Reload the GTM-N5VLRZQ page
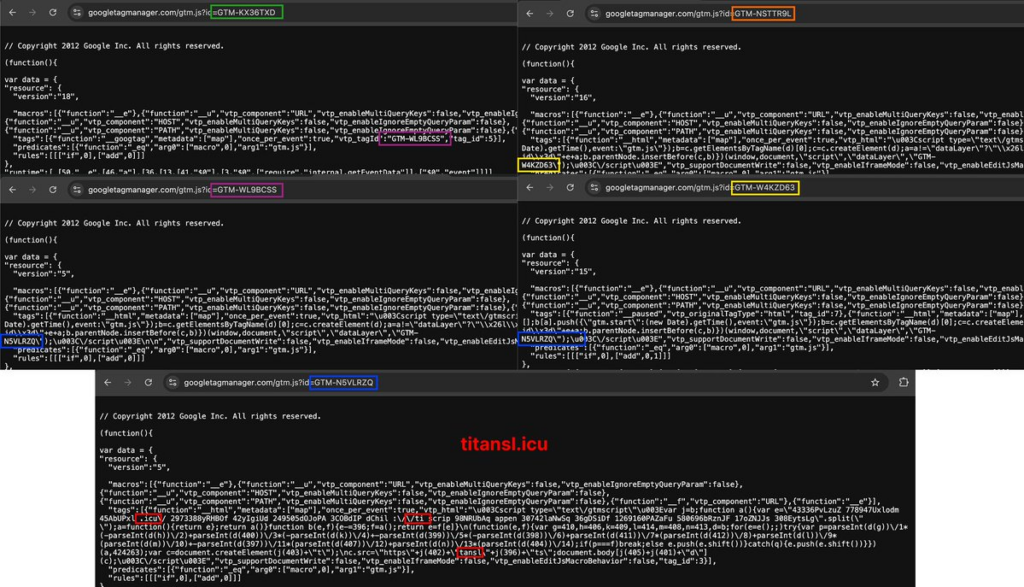1024x587 pixels. pos(150,383)
